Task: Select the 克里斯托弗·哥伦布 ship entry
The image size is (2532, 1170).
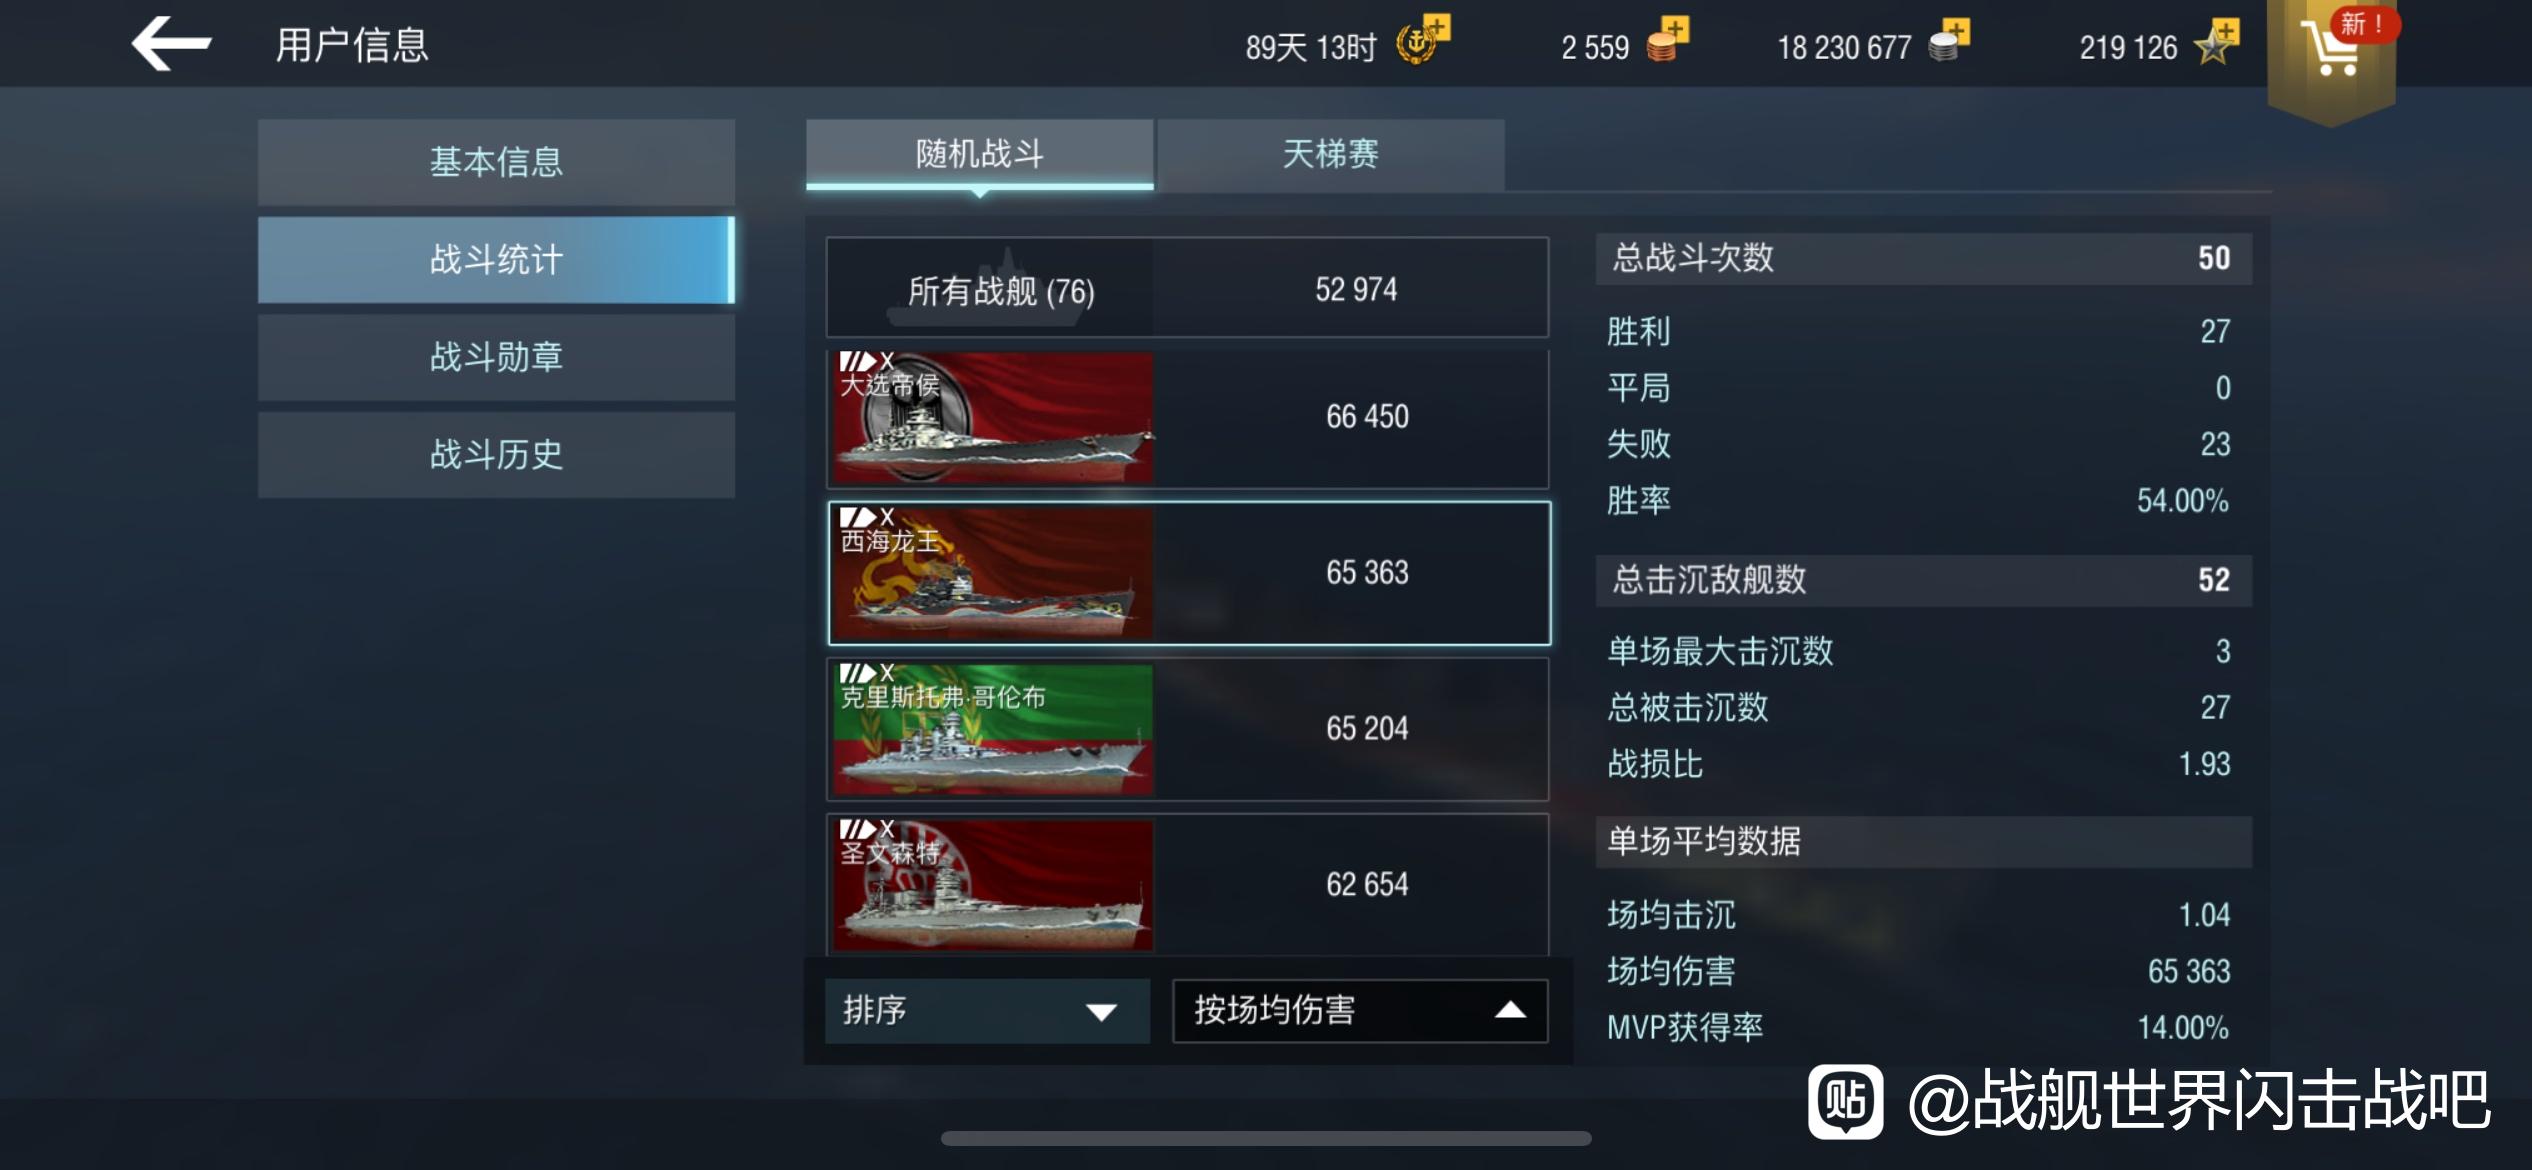Action: point(1188,729)
